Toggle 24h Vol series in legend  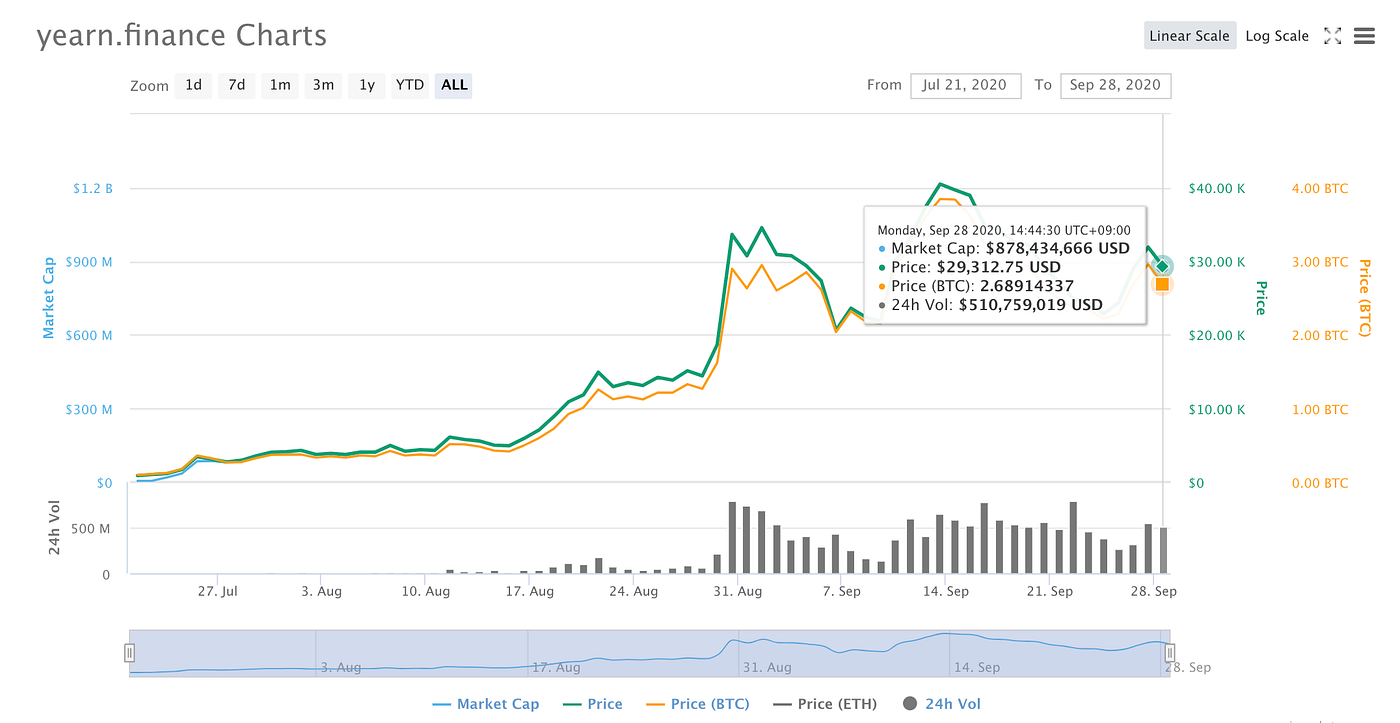(x=942, y=704)
